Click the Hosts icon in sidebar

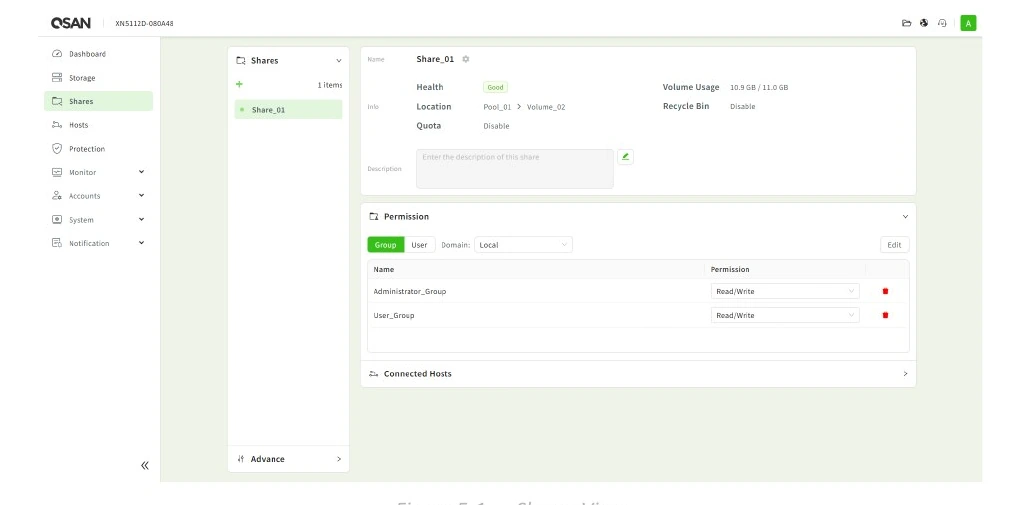tap(57, 125)
